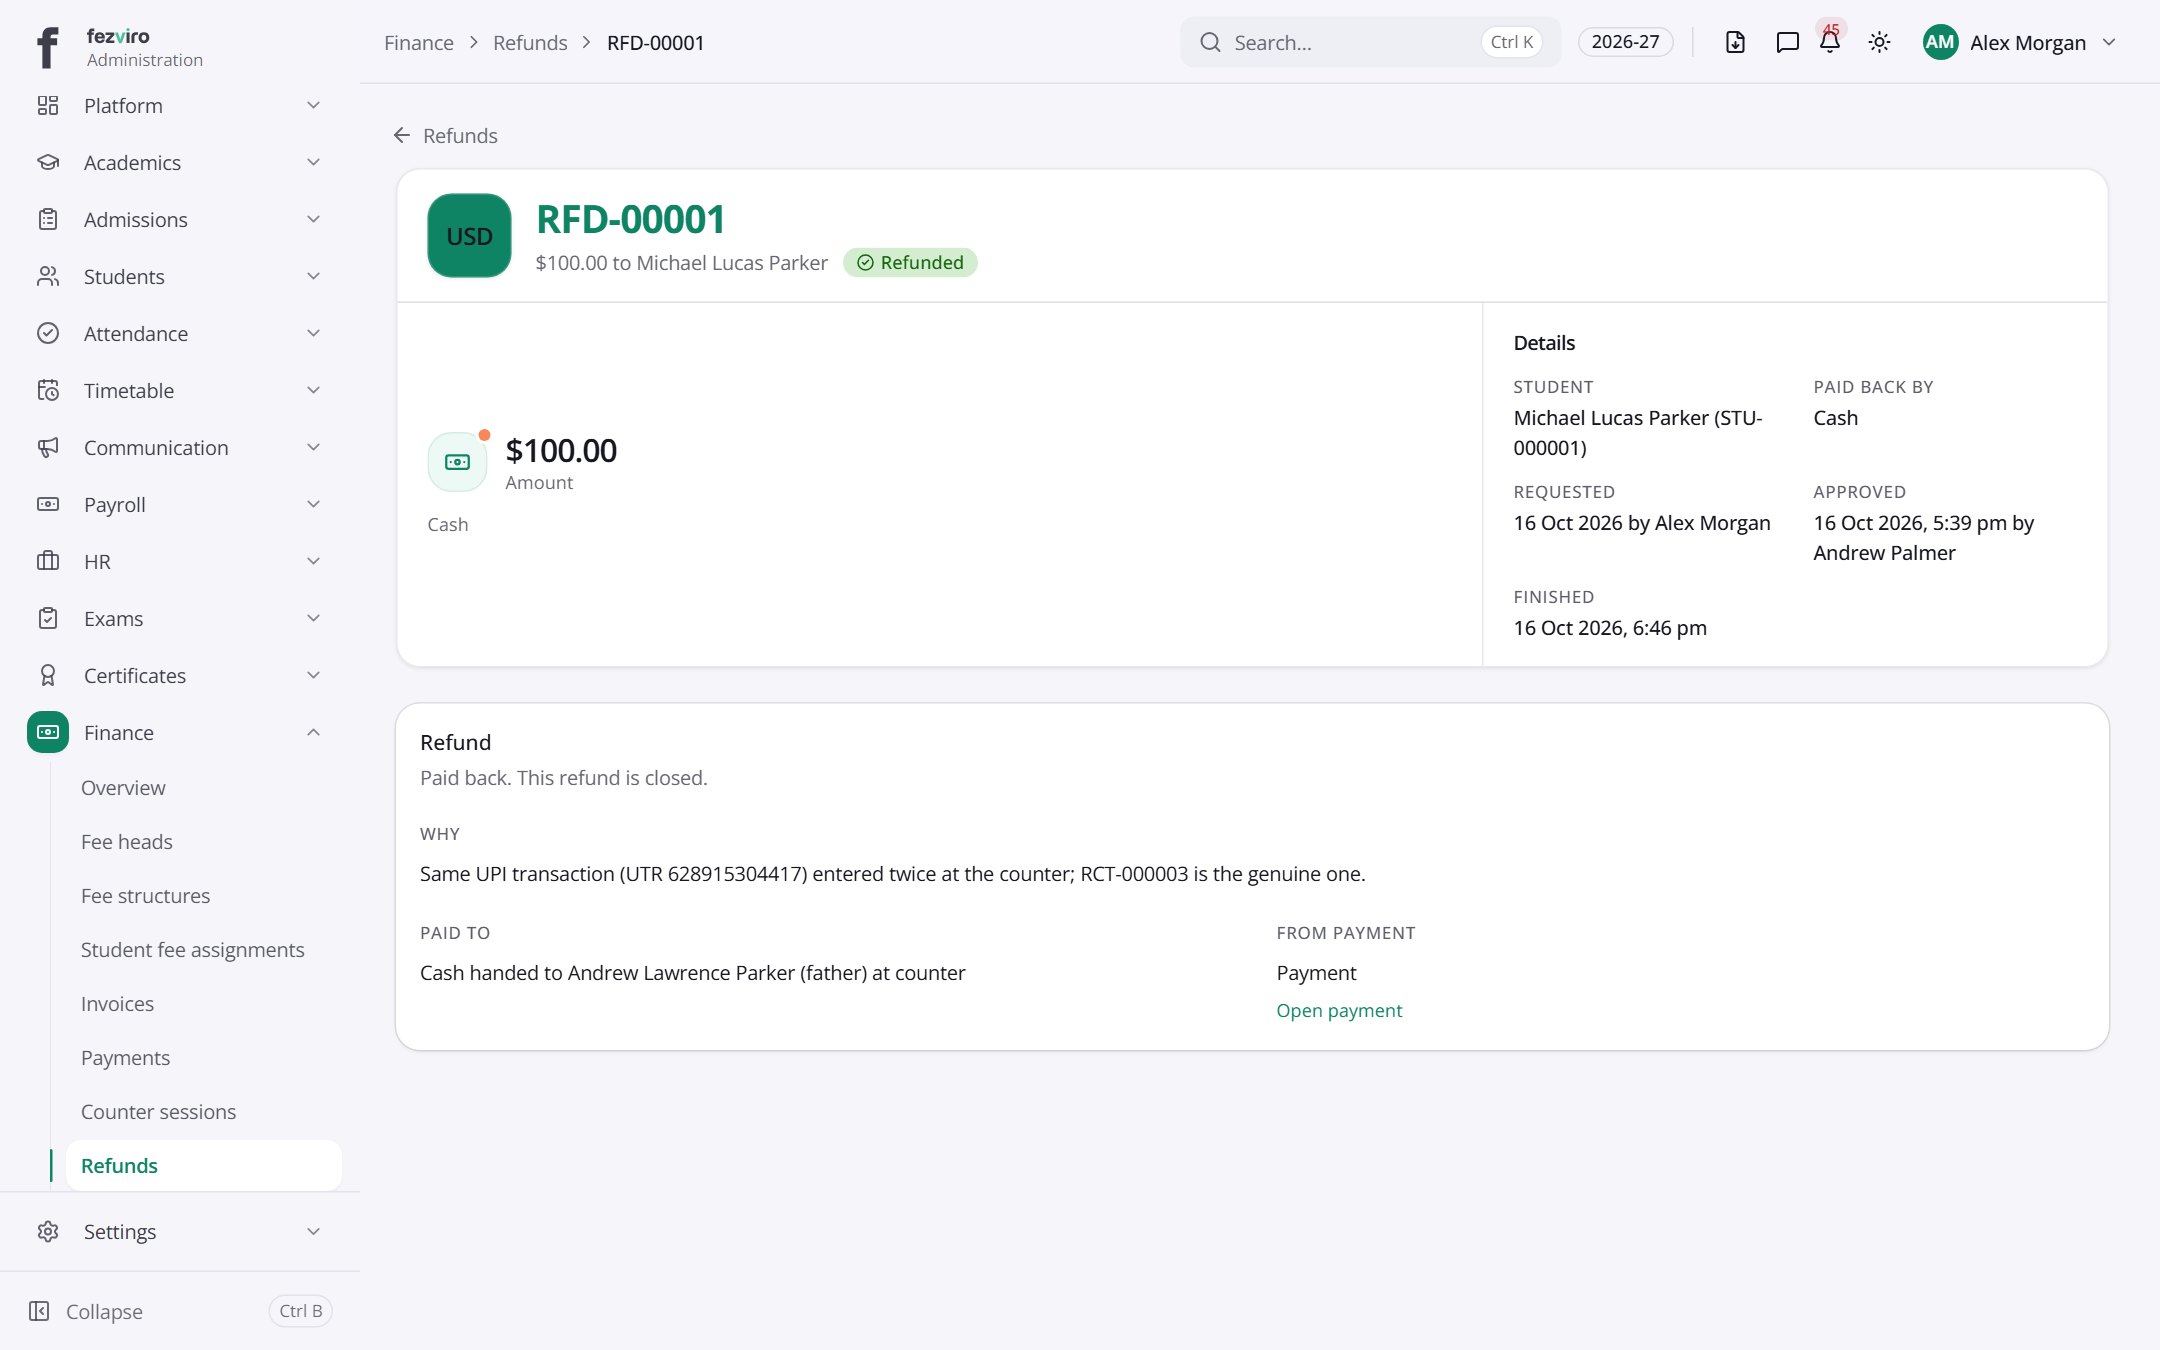Go back via the Refunds arrow link

click(445, 135)
